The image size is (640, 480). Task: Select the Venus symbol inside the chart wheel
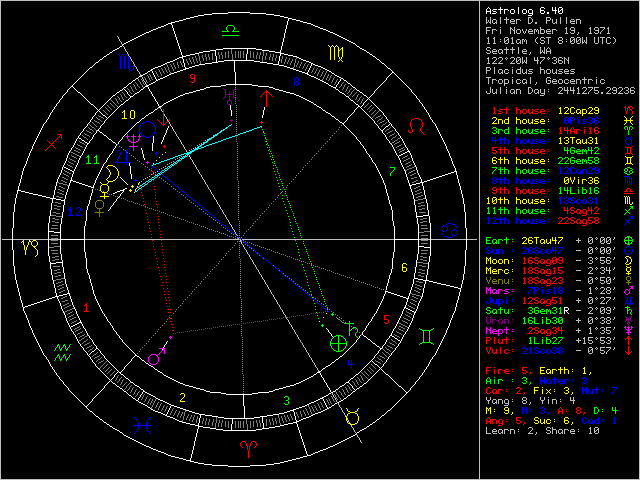click(x=99, y=208)
